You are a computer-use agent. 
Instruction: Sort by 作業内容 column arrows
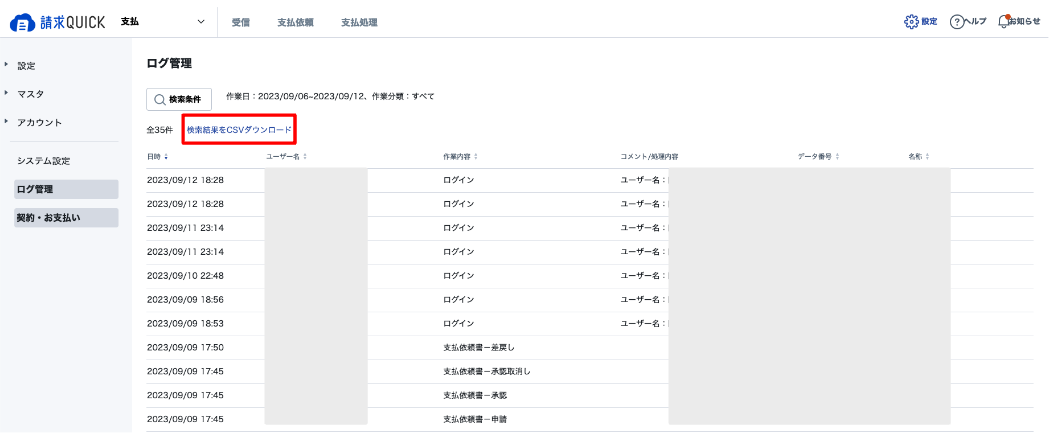(476, 156)
